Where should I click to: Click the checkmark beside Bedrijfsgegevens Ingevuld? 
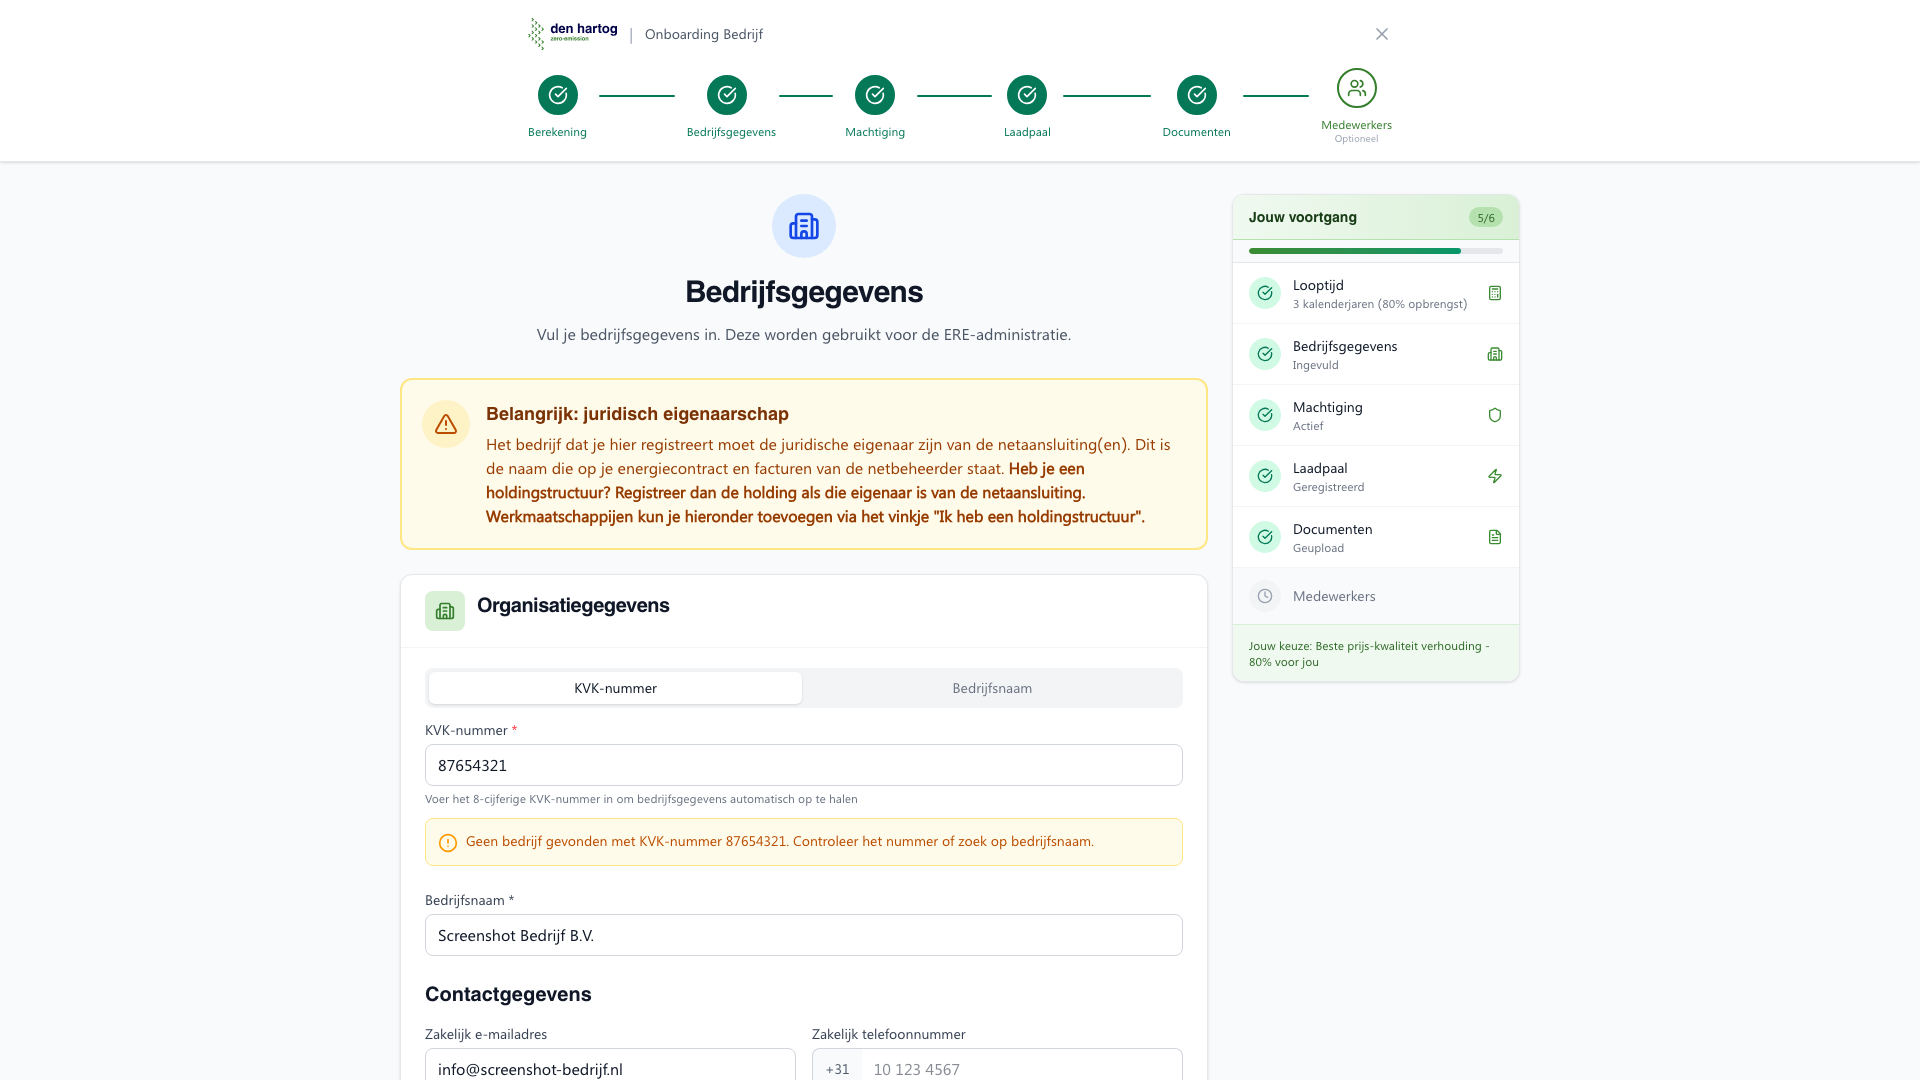1265,354
